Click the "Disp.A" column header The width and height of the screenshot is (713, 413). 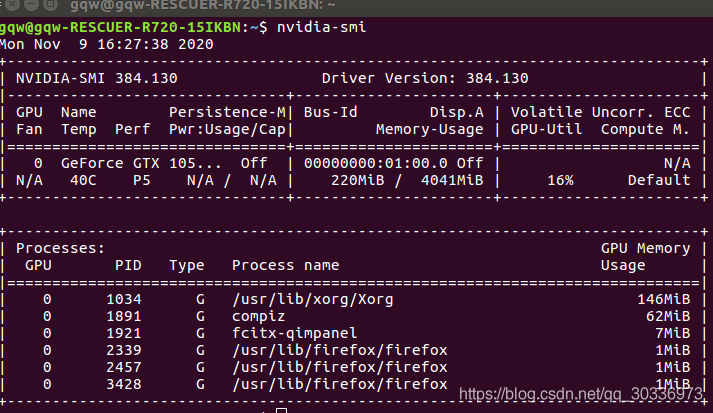pyautogui.click(x=457, y=112)
